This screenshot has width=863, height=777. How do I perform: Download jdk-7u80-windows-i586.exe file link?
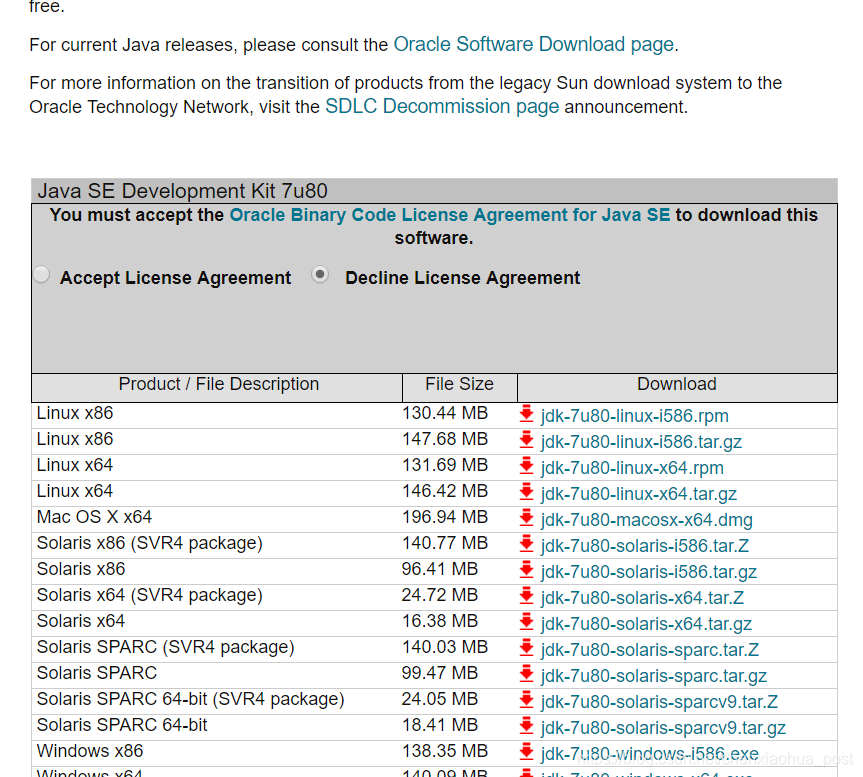click(650, 753)
